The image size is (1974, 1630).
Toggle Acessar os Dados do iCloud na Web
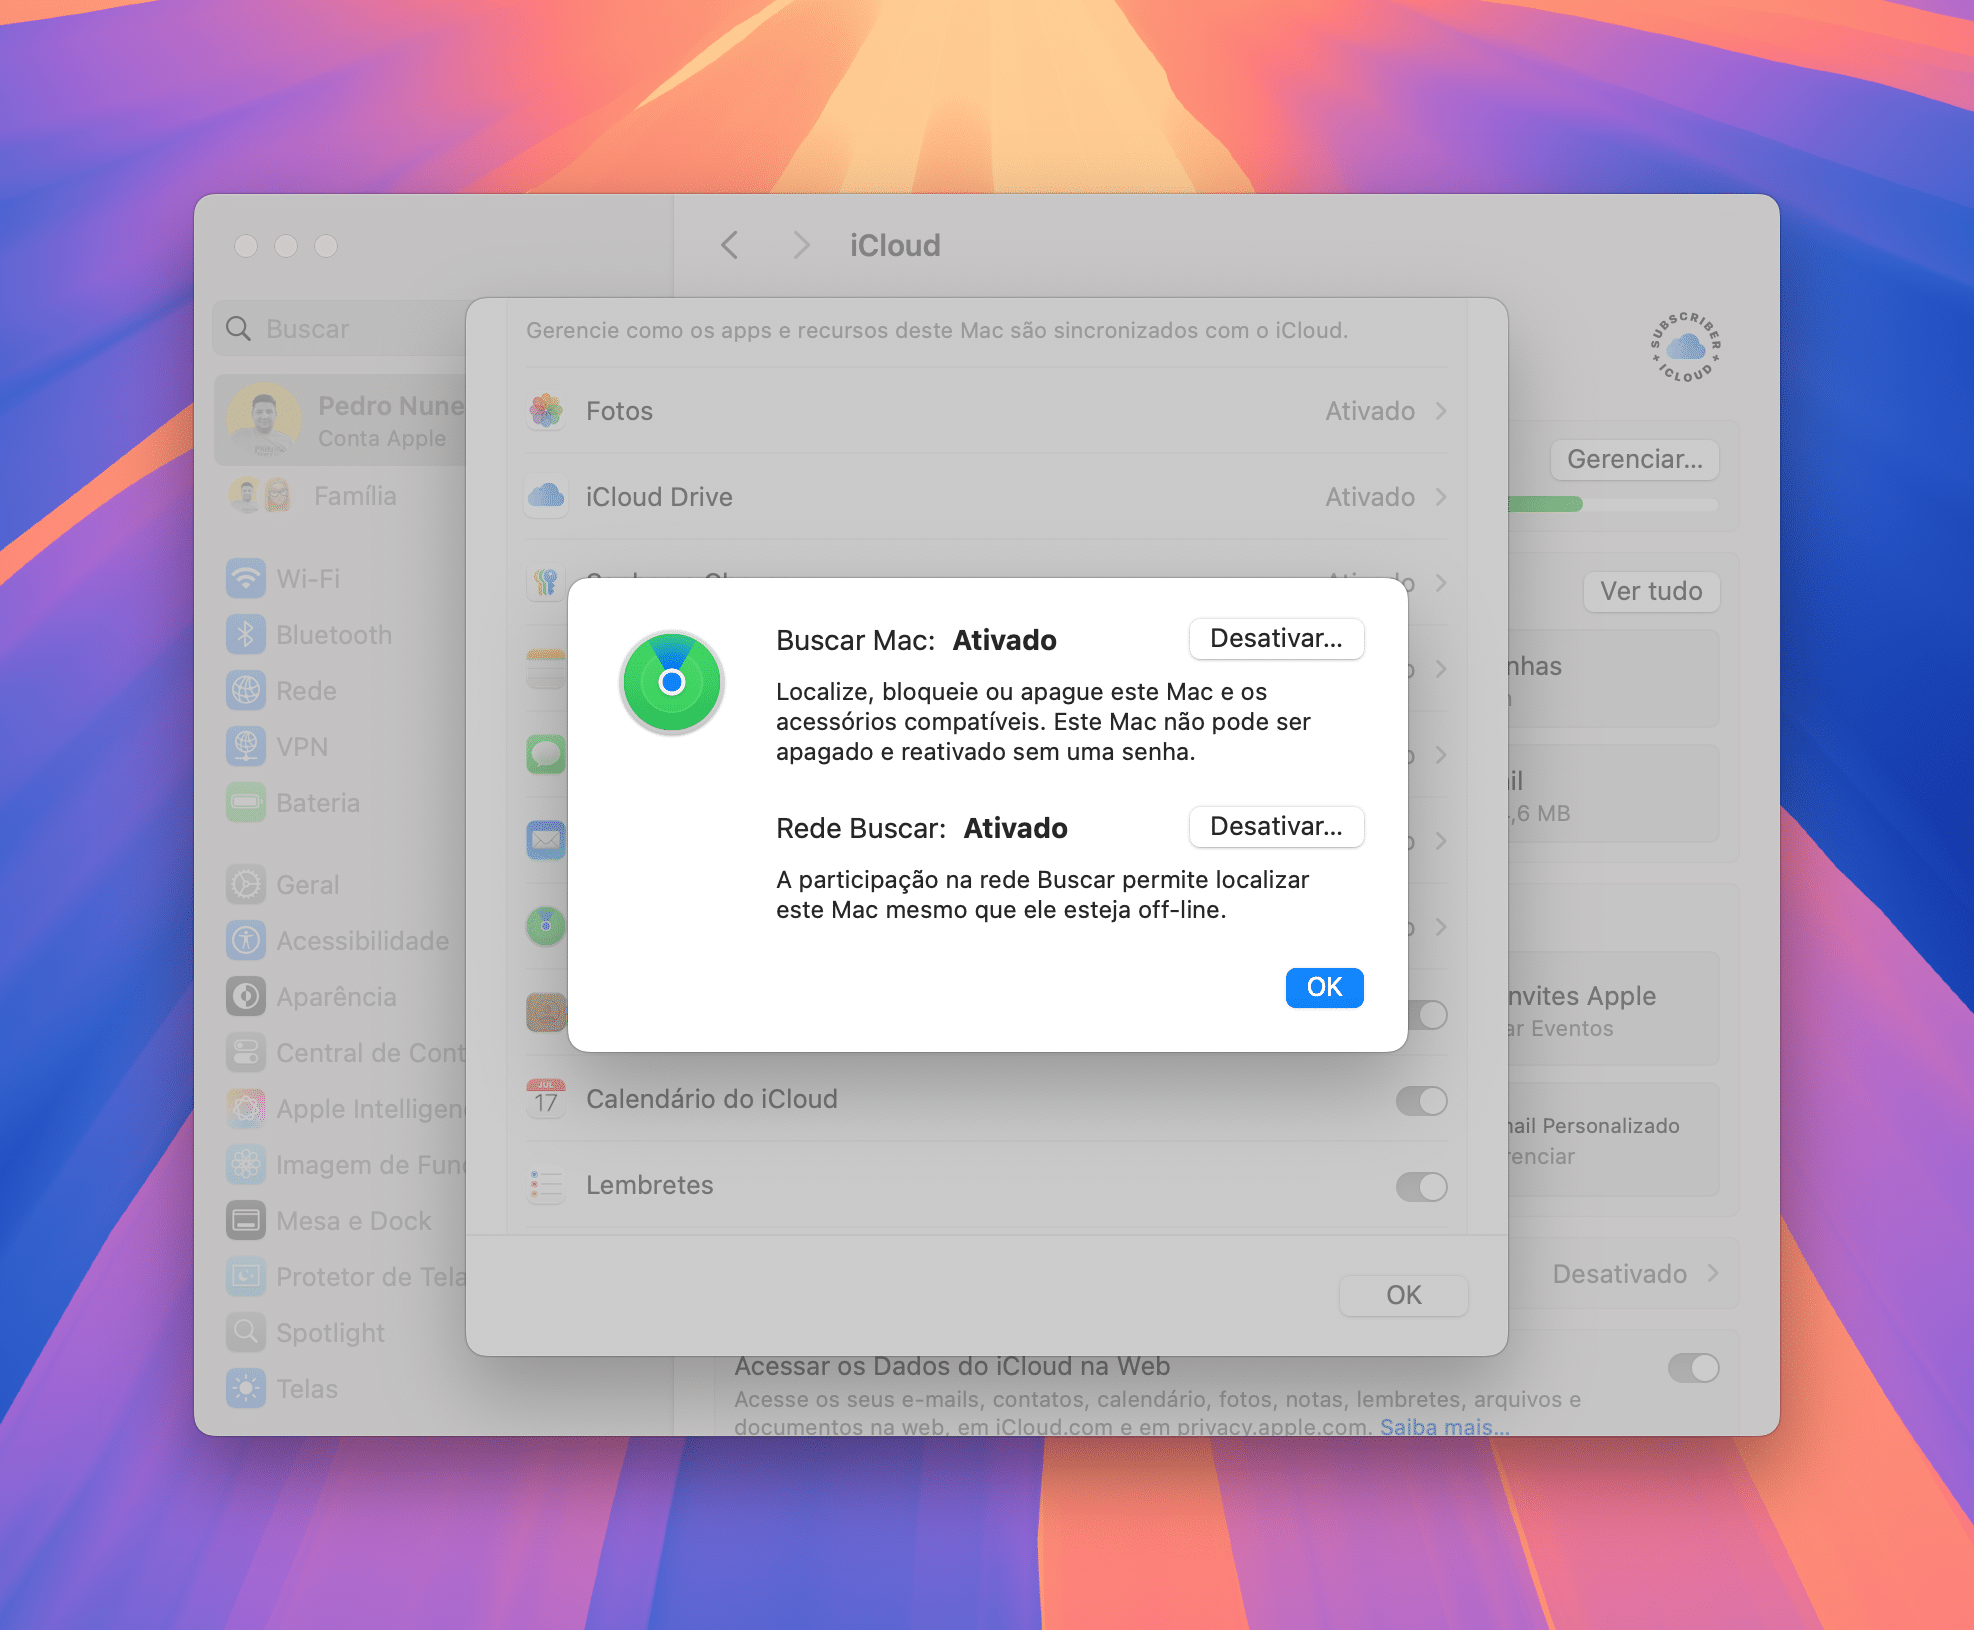coord(1693,1368)
